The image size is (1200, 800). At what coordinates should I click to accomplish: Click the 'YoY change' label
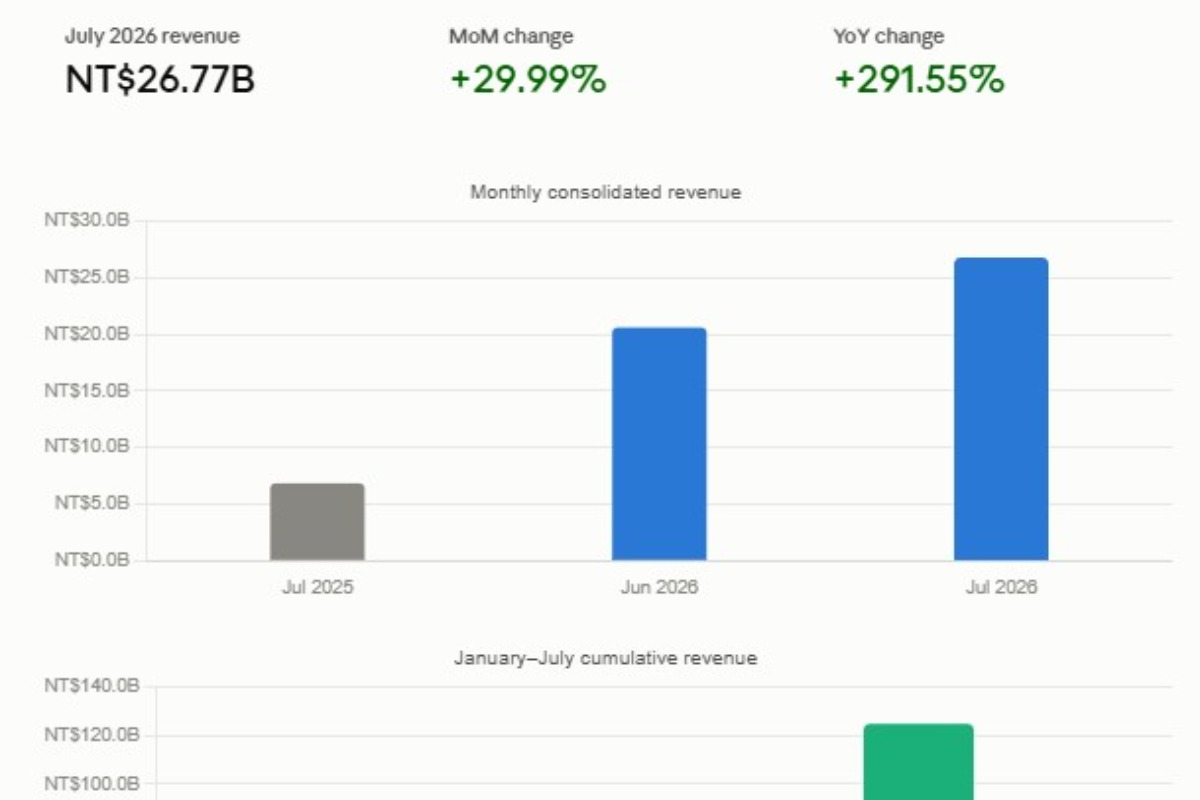point(889,37)
